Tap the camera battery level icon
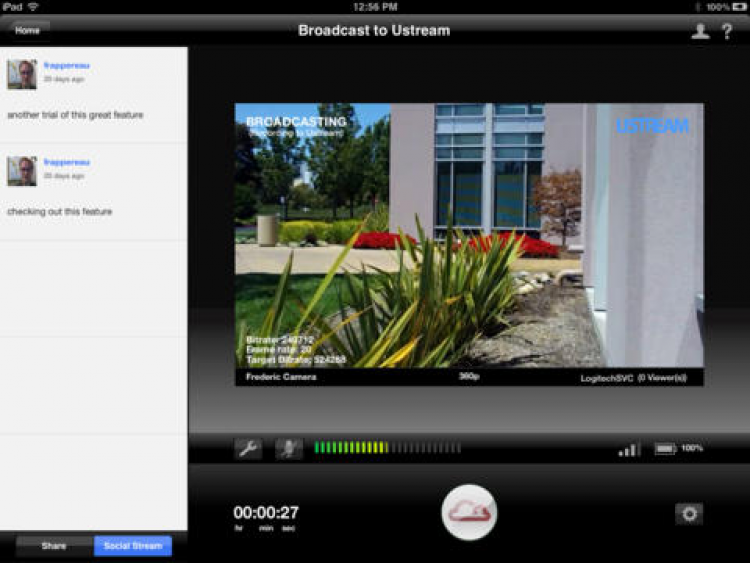 tap(665, 449)
